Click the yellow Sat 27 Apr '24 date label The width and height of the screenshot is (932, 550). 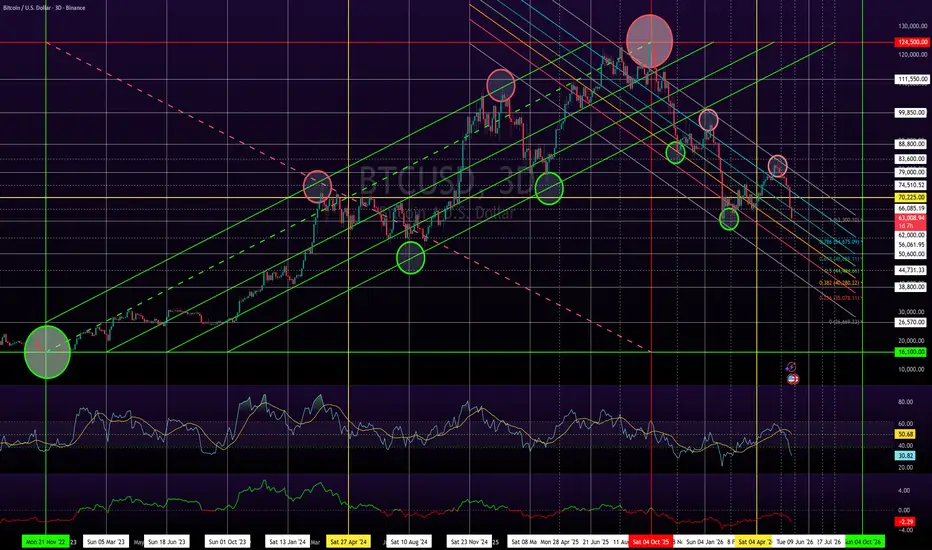(348, 542)
